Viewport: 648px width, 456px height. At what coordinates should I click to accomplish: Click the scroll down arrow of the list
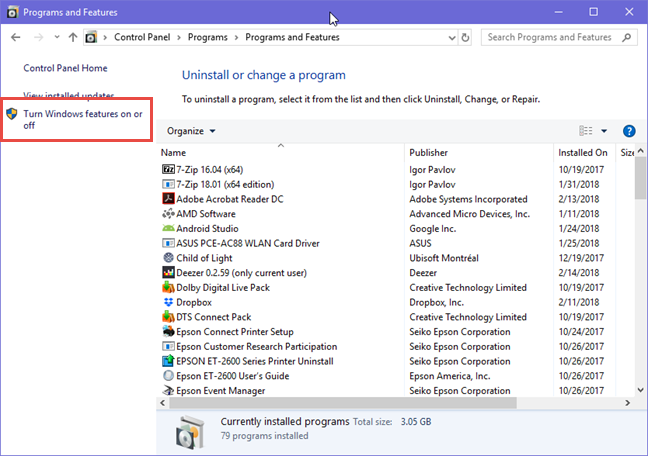[641, 390]
